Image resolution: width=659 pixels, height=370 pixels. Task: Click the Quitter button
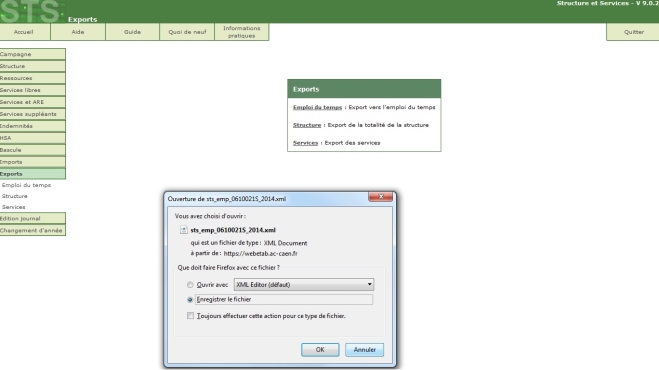point(633,32)
